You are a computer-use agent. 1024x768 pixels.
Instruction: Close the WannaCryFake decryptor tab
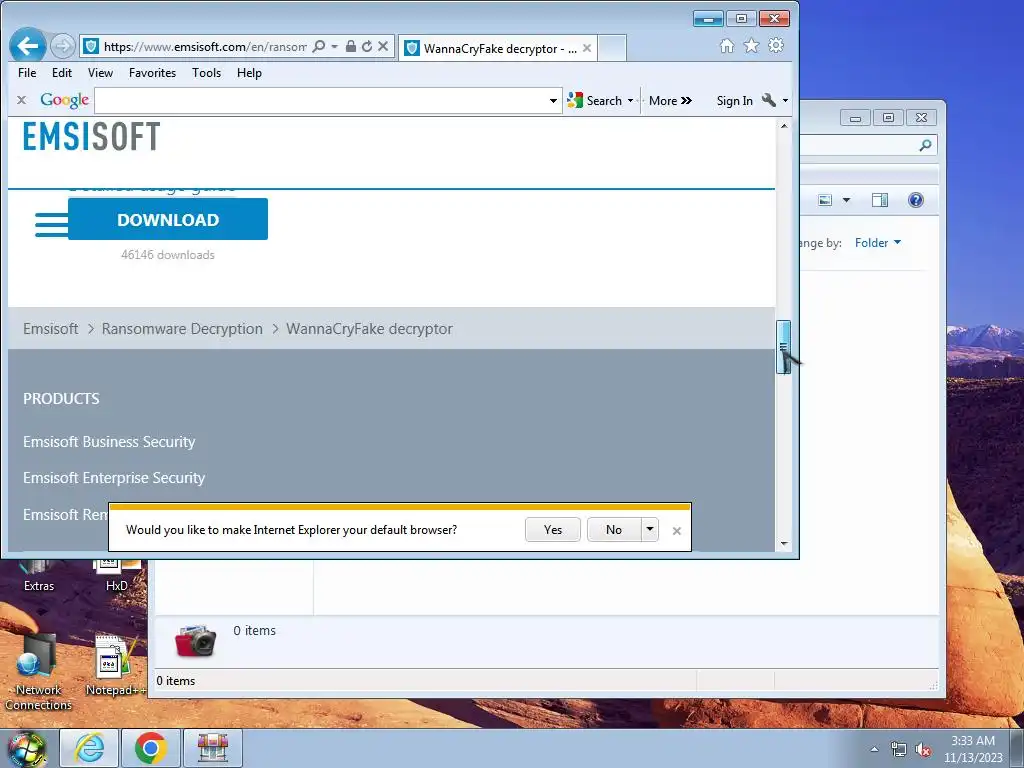click(587, 48)
